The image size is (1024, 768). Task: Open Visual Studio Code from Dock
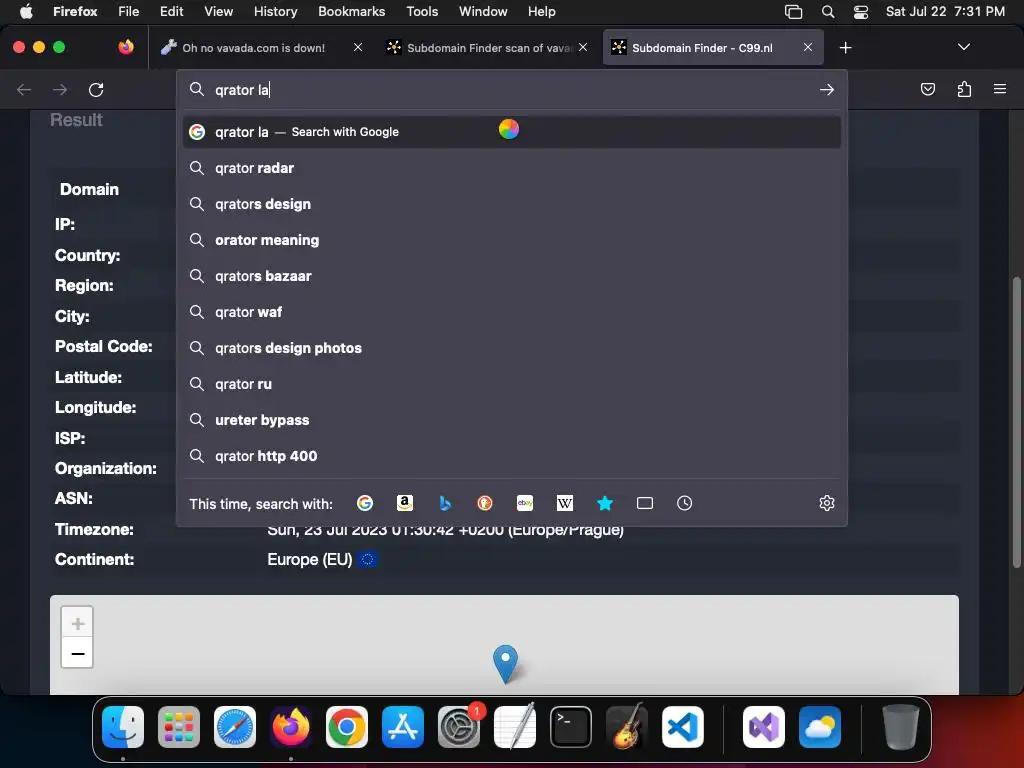682,727
